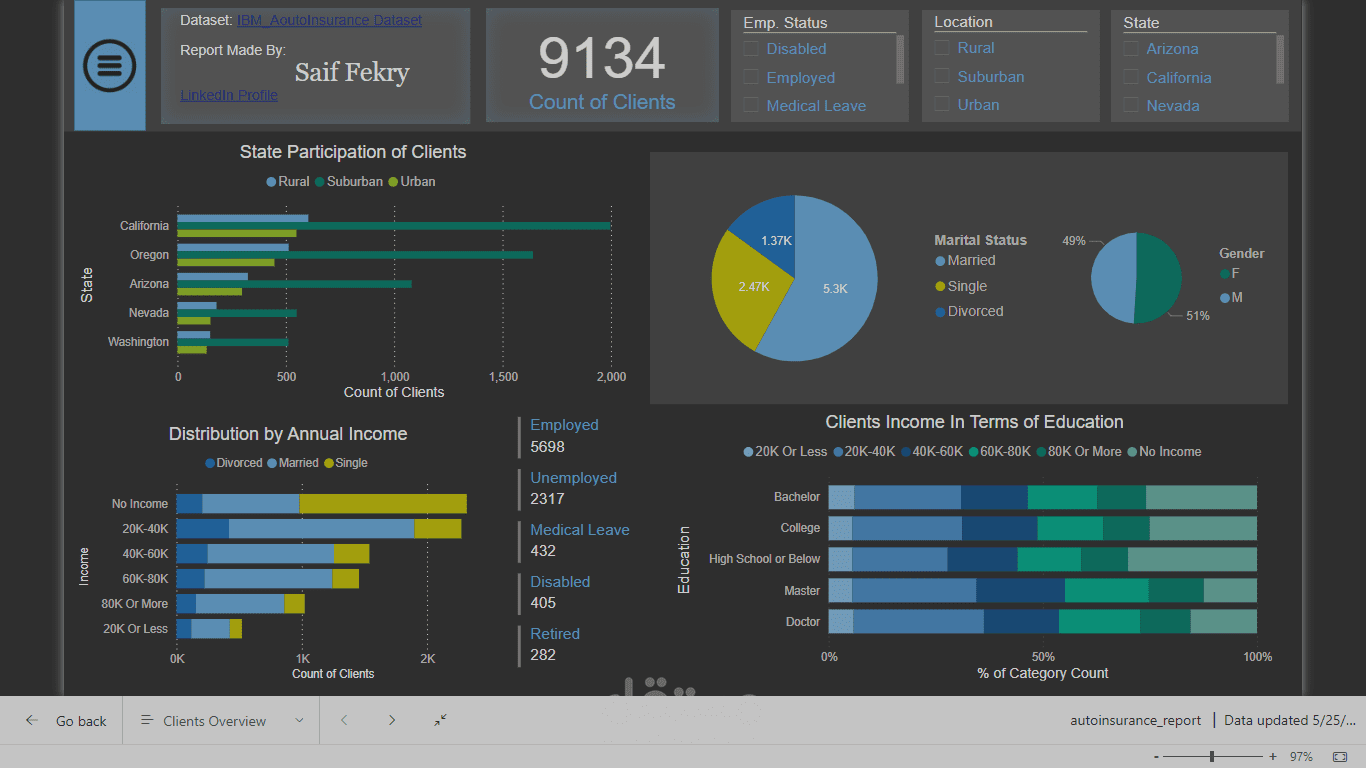Click the Urban legend item in State Participation
This screenshot has height=768, width=1366.
coord(411,182)
